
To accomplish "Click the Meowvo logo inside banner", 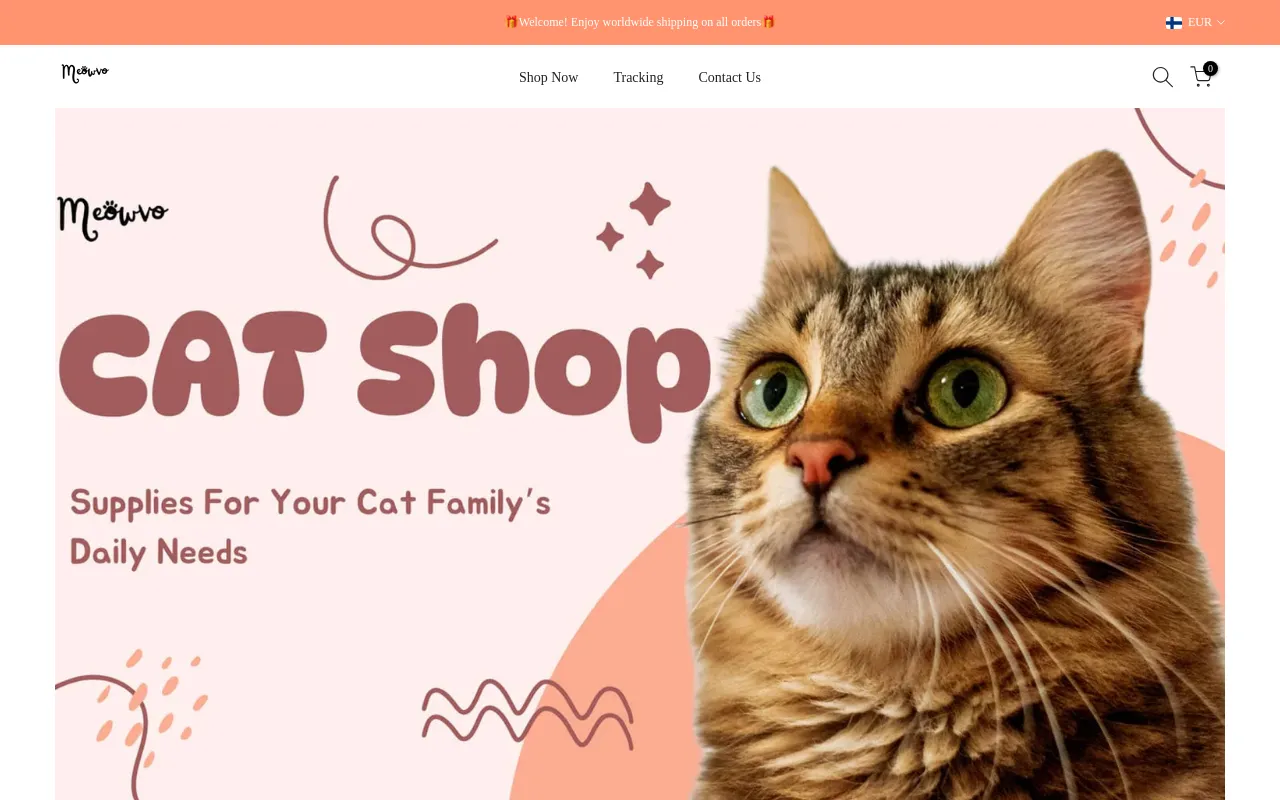I will pyautogui.click(x=112, y=218).
